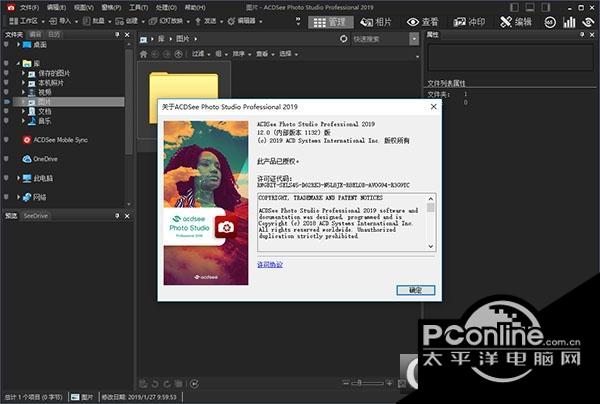Open the 发送 send menu button
Screen dimensions: 600x404
[x=209, y=21]
